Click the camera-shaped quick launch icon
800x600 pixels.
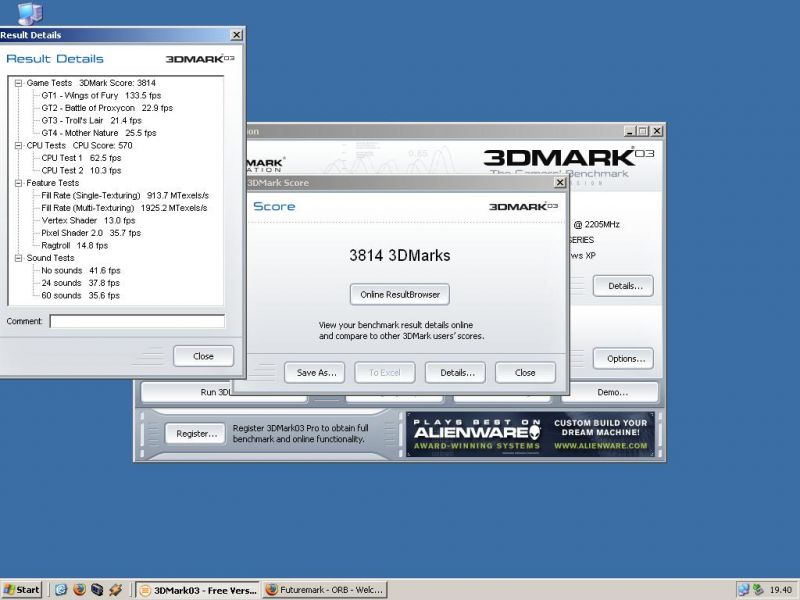click(x=97, y=590)
